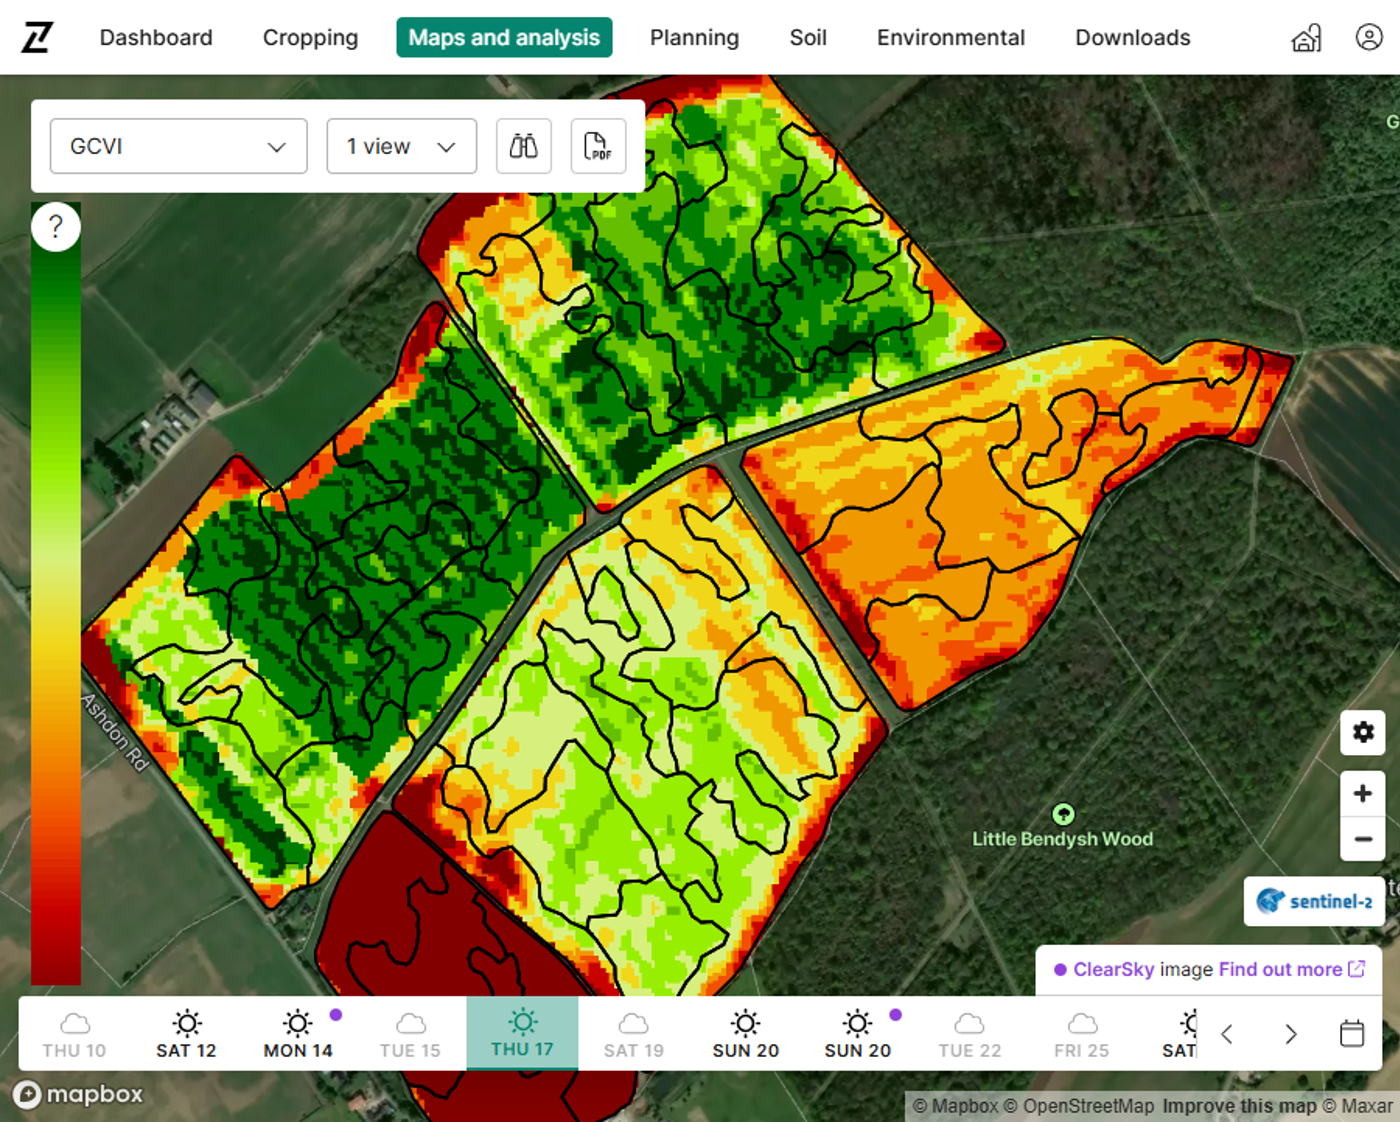Open the 1 view dropdown

pos(401,146)
